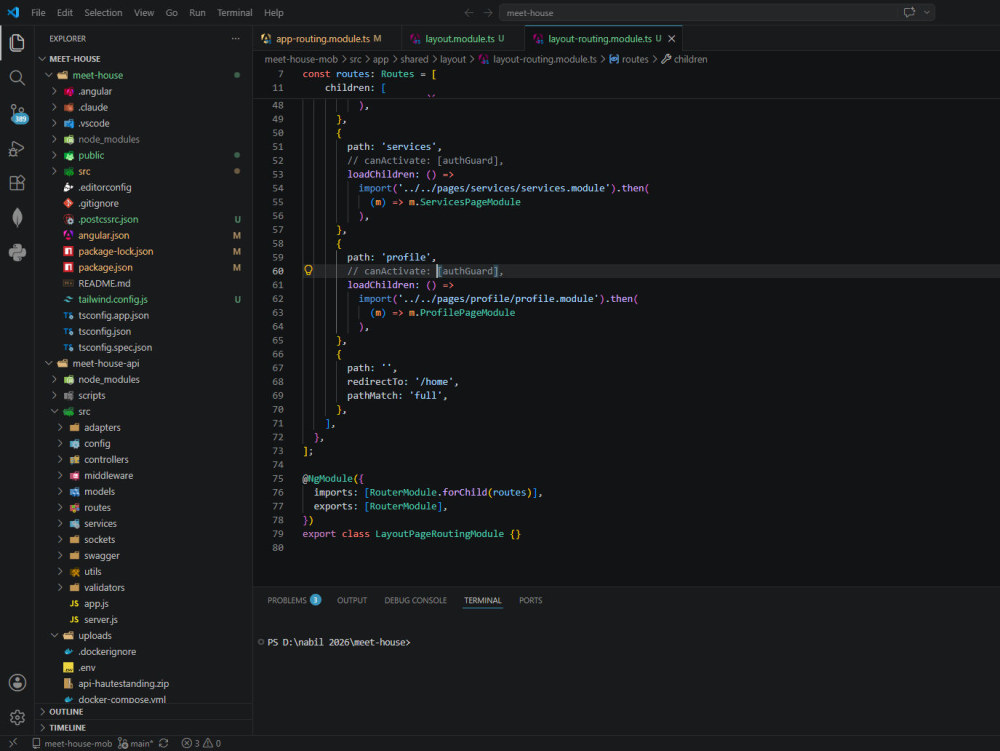
Task: Switch to layout.module.ts tab
Action: [x=463, y=39]
